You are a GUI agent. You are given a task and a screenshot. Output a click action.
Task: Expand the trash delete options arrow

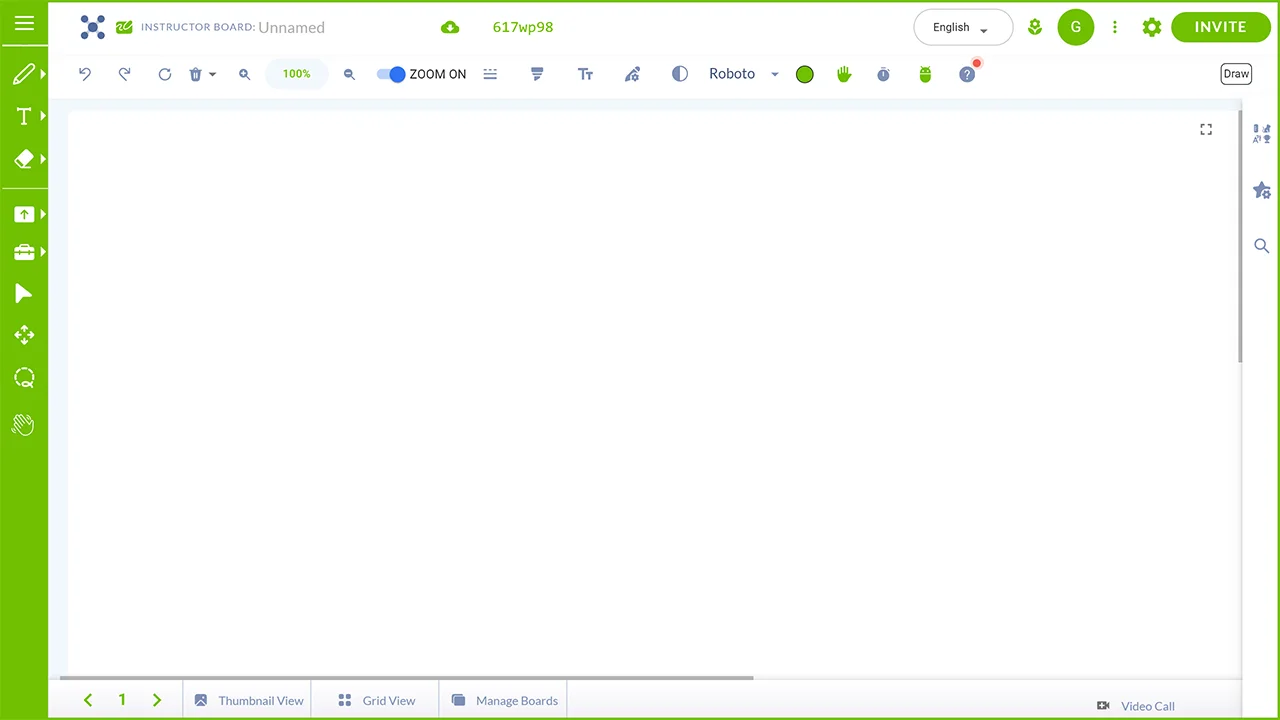212,74
